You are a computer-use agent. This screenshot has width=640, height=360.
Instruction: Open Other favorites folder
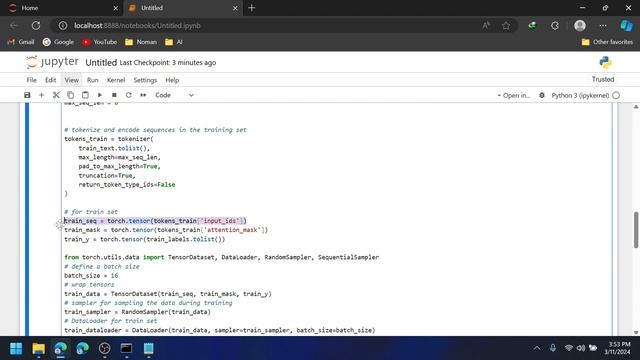click(x=607, y=42)
